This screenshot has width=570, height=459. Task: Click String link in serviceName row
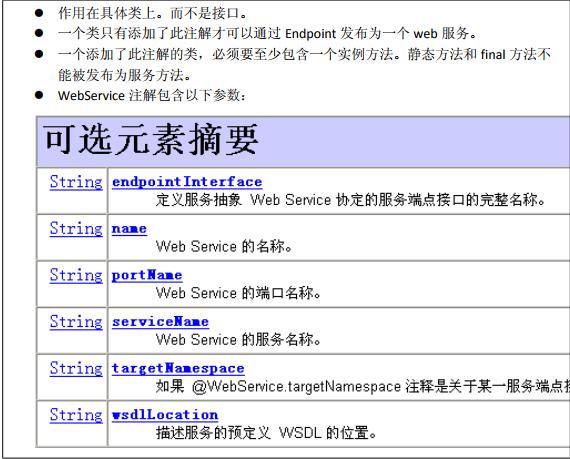click(x=76, y=322)
